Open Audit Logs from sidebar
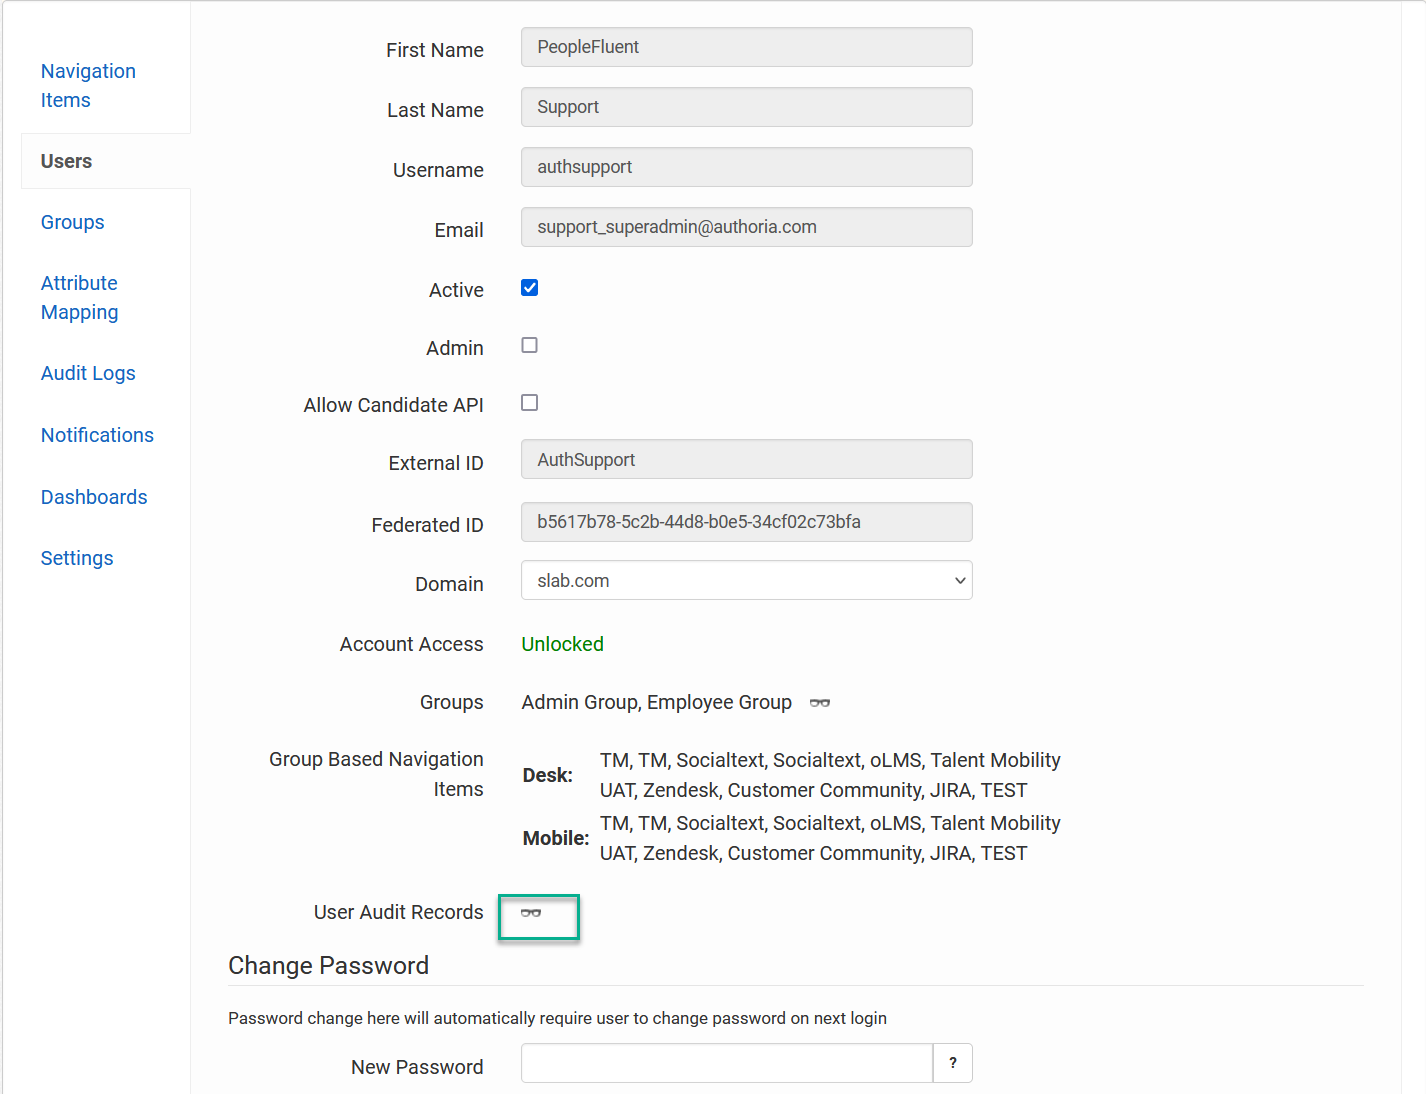 [88, 373]
